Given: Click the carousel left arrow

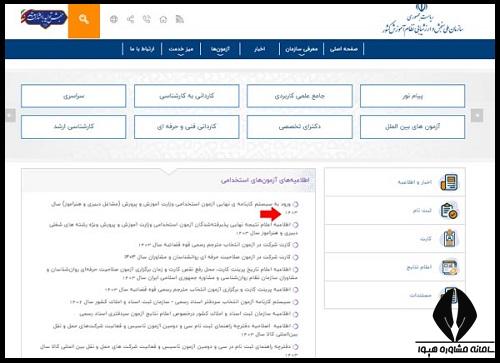Looking at the screenshot, I should tap(11, 115).
